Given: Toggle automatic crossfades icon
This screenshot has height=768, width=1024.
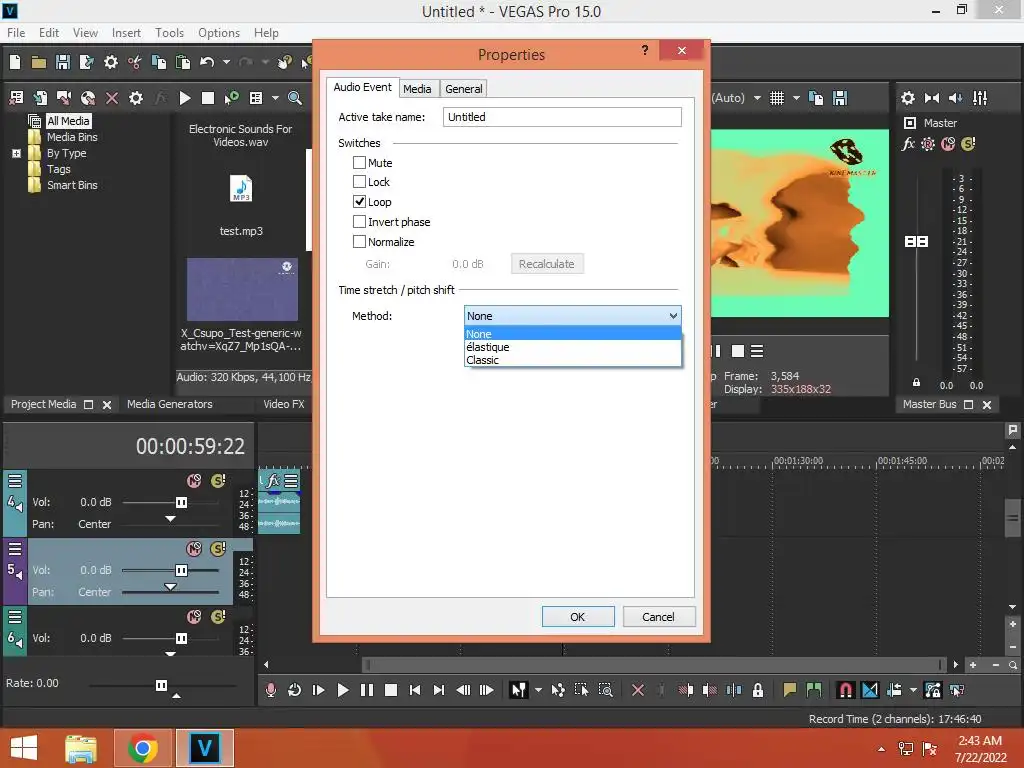Looking at the screenshot, I should click(870, 690).
